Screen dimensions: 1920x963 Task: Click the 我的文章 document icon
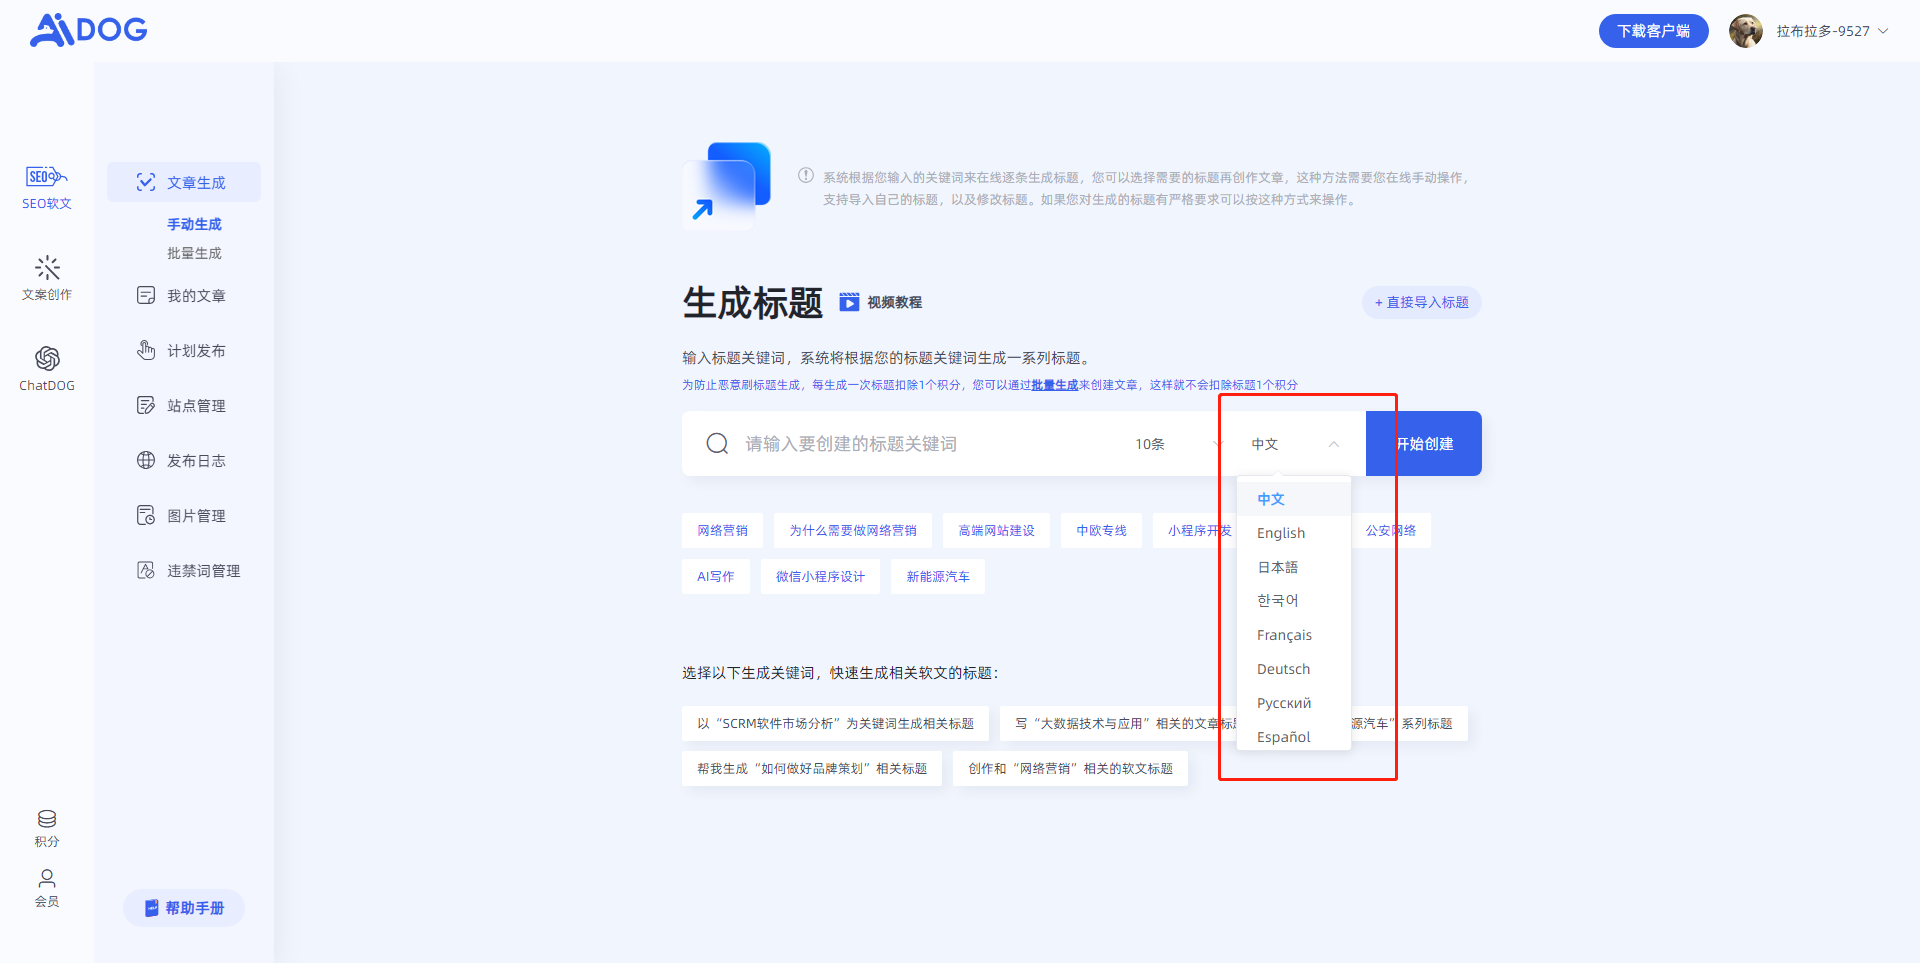point(146,295)
